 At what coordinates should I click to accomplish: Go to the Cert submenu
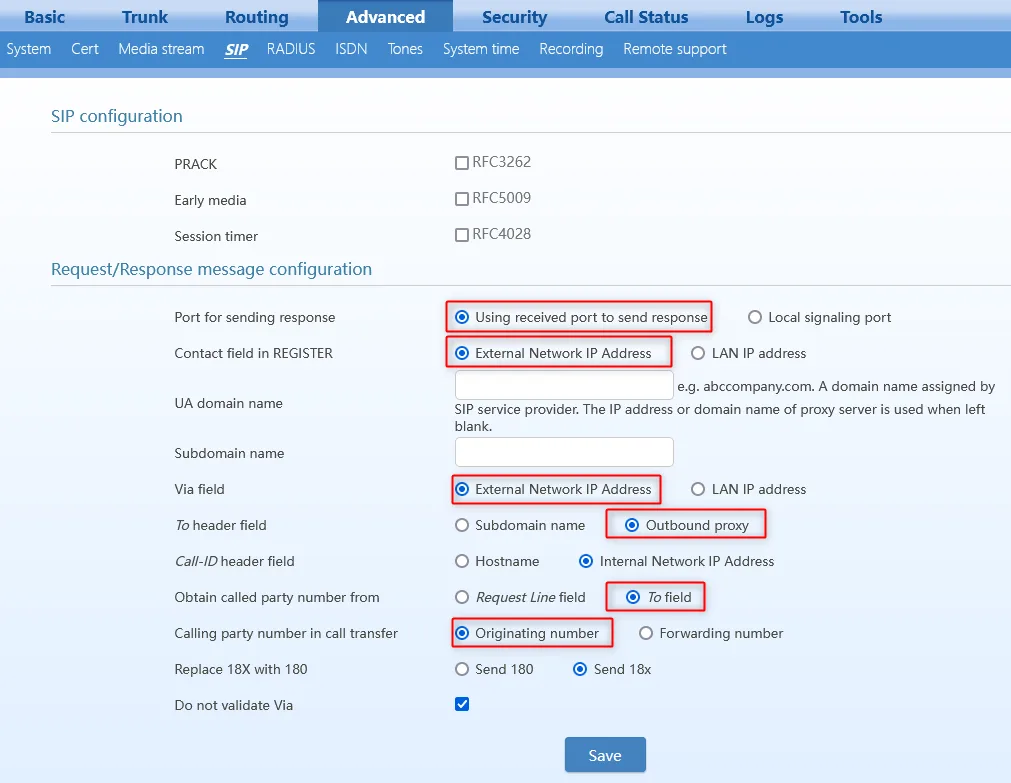(x=85, y=49)
